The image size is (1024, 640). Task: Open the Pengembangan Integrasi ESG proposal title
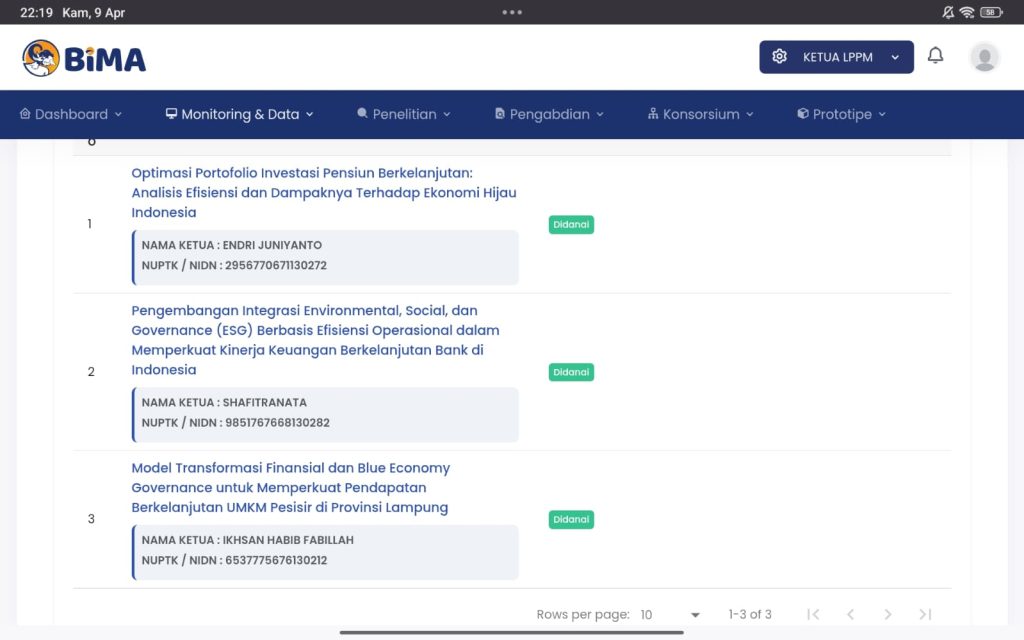click(x=315, y=340)
